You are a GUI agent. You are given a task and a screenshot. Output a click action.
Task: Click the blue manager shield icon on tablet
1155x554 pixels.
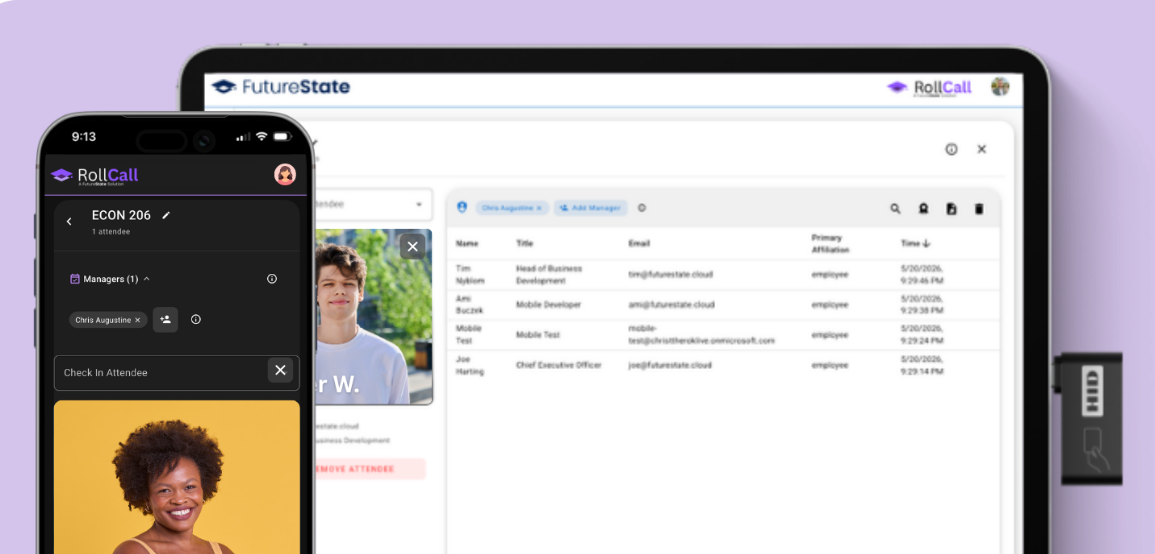tap(462, 208)
